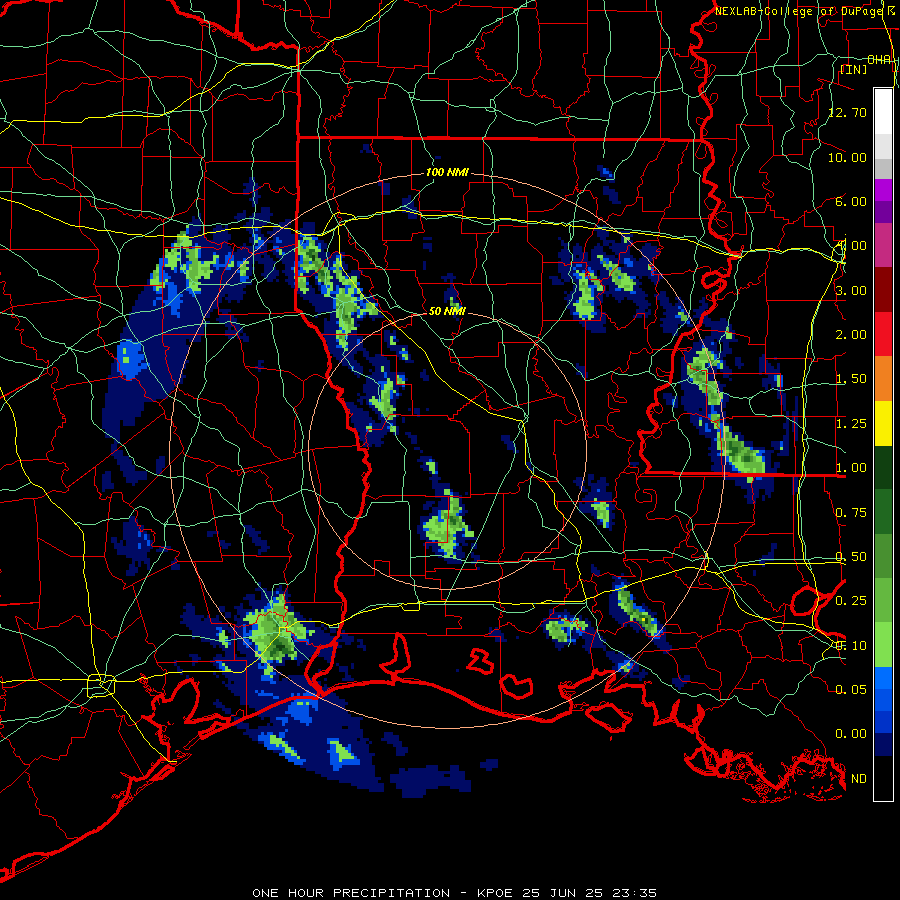Click the 100 NMI range ring label

tap(447, 172)
